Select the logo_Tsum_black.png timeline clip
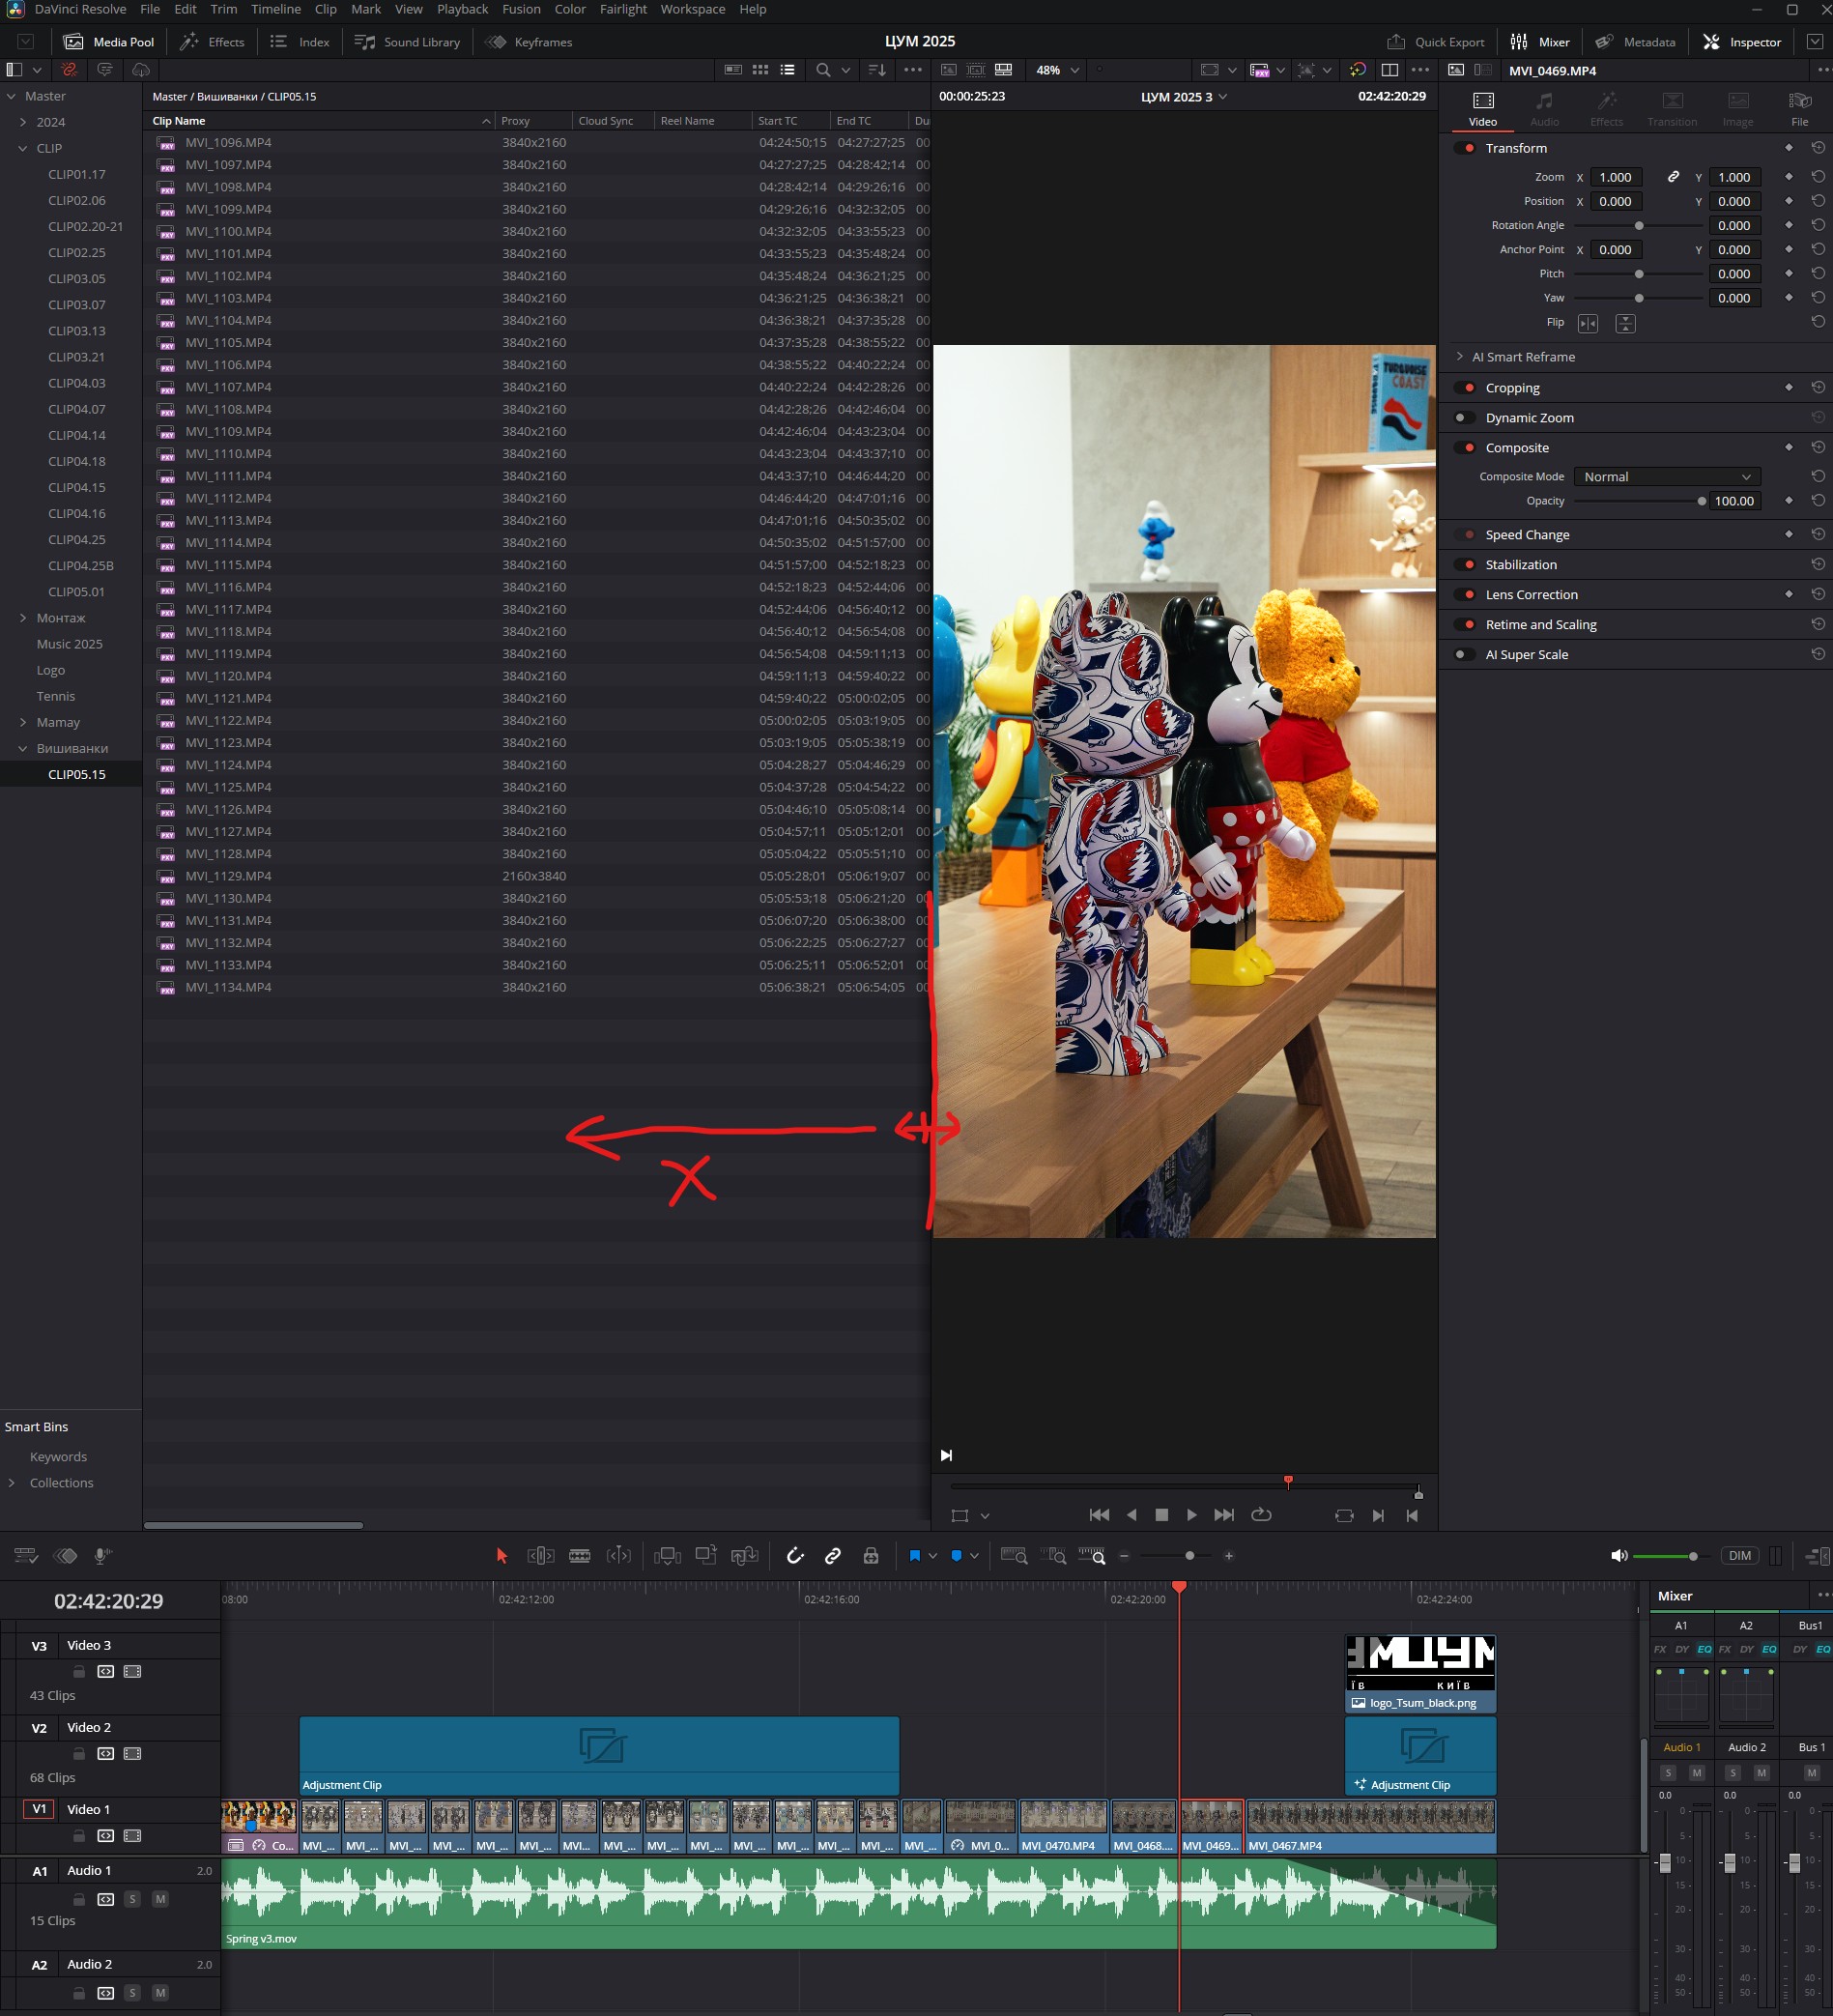The height and width of the screenshot is (2016, 1833). (1420, 1673)
